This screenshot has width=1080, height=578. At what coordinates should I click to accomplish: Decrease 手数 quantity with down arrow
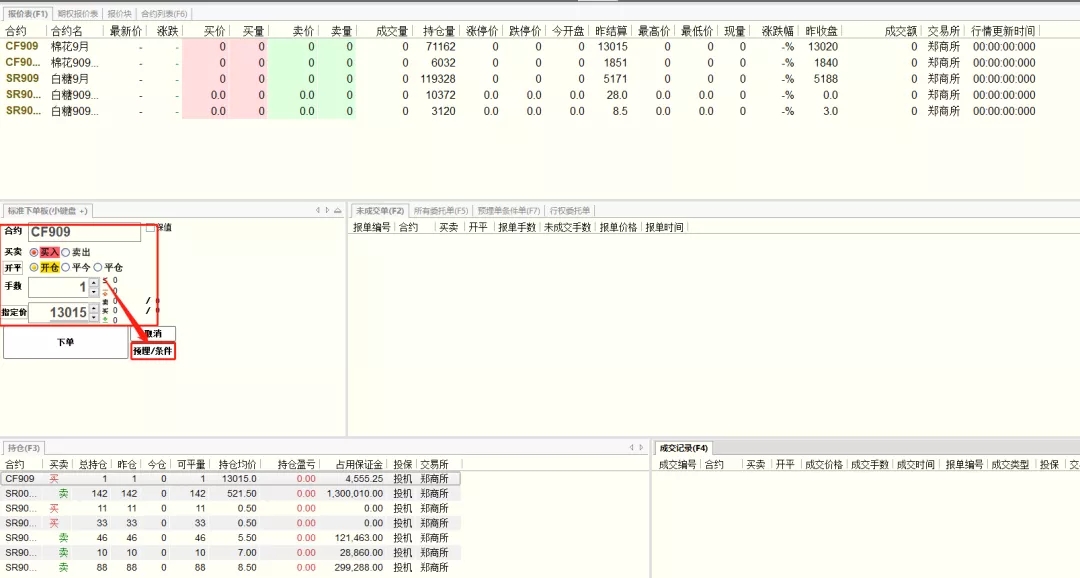point(94,292)
